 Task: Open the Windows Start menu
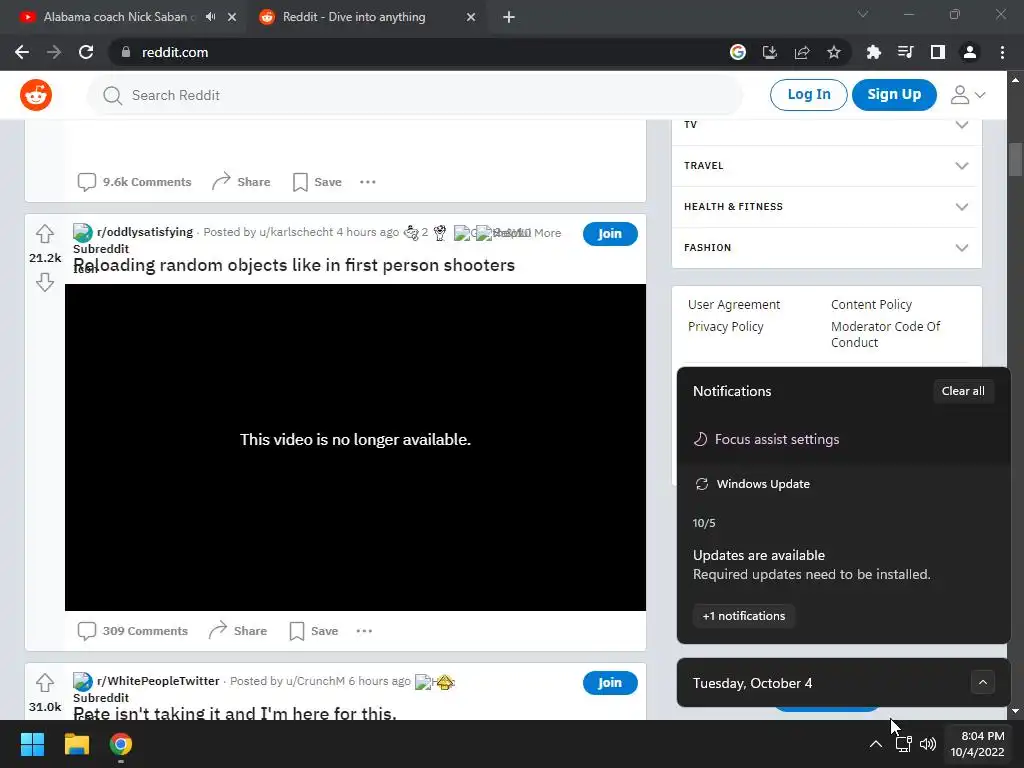point(32,744)
